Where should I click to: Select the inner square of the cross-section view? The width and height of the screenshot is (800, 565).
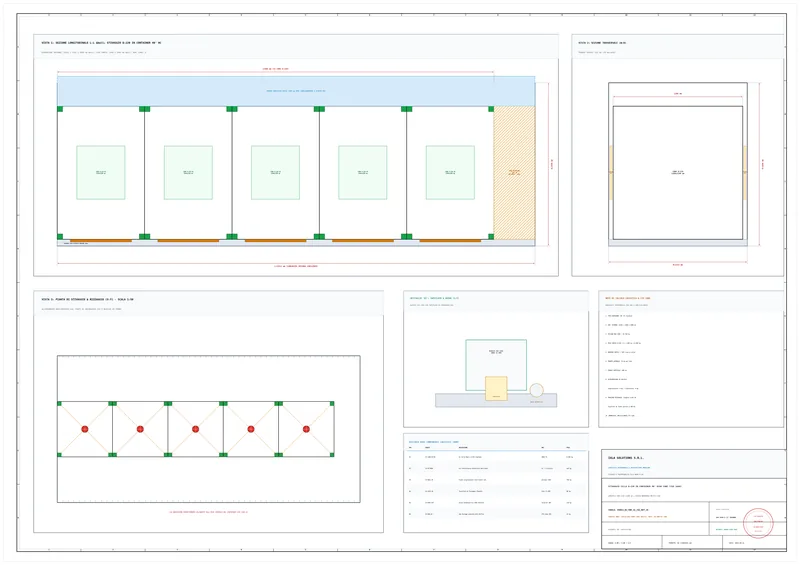click(x=678, y=173)
